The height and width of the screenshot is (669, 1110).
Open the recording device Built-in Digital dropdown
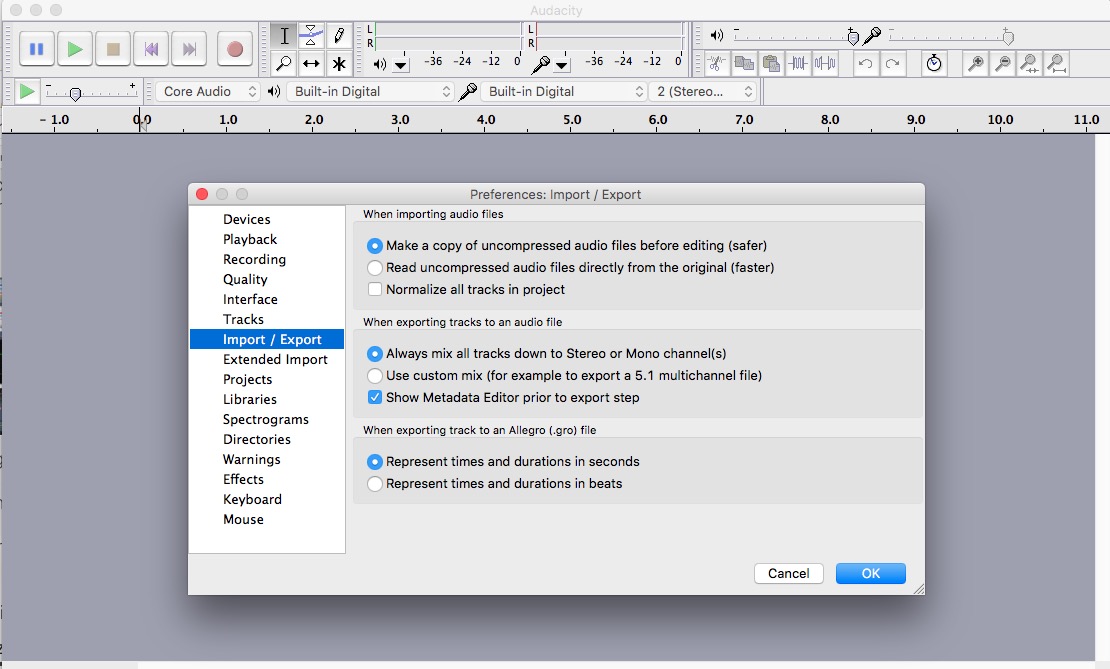tap(563, 91)
